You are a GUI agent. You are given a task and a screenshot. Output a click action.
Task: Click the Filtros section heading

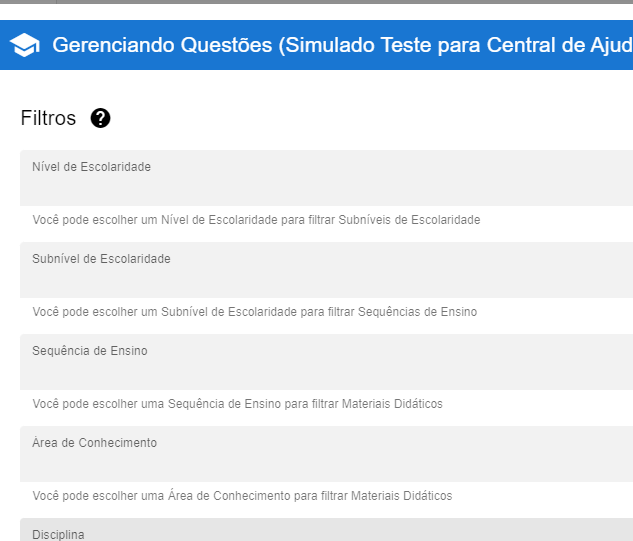(48, 118)
